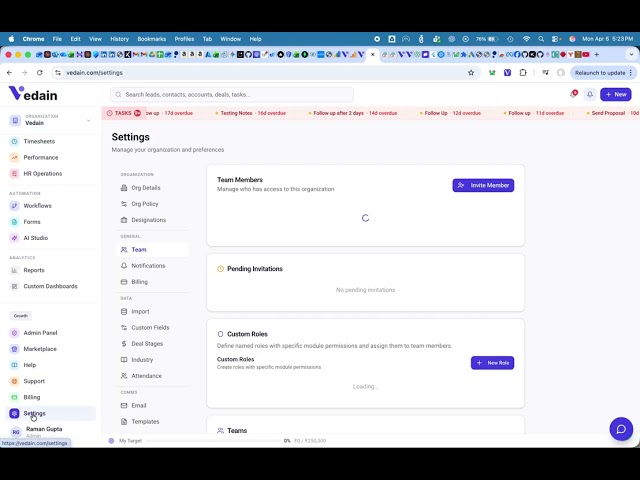Viewport: 640px width, 480px height.
Task: Expand Chrome tab list chevron
Action: (x=631, y=54)
